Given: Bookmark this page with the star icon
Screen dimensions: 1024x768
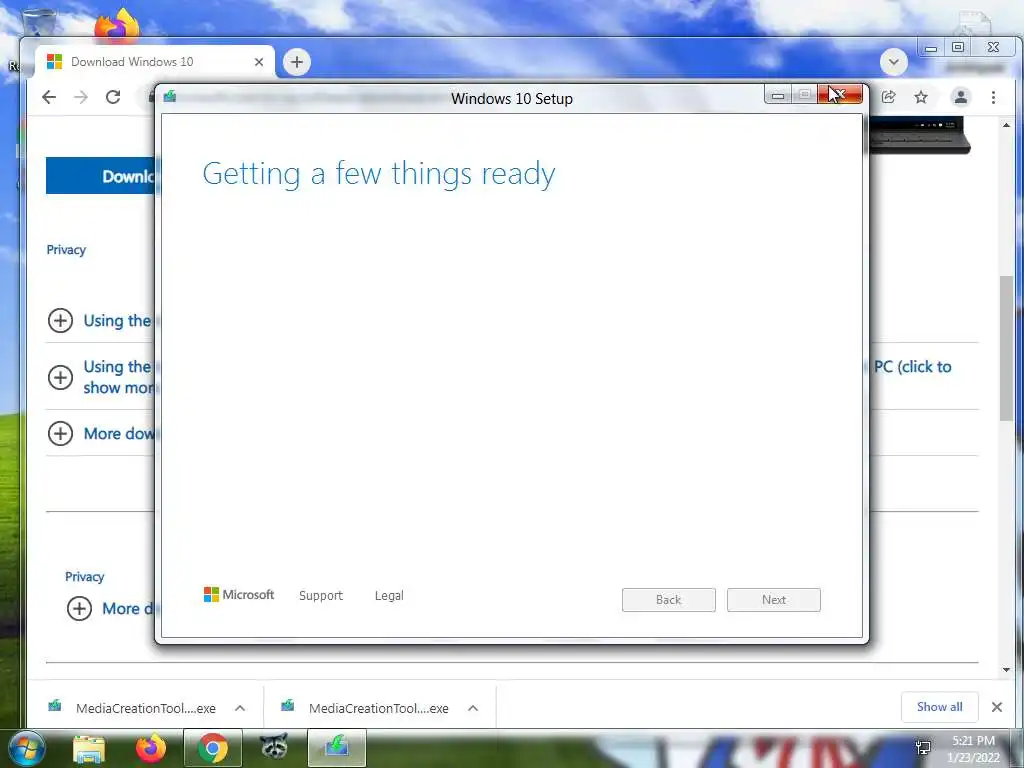Looking at the screenshot, I should [921, 97].
